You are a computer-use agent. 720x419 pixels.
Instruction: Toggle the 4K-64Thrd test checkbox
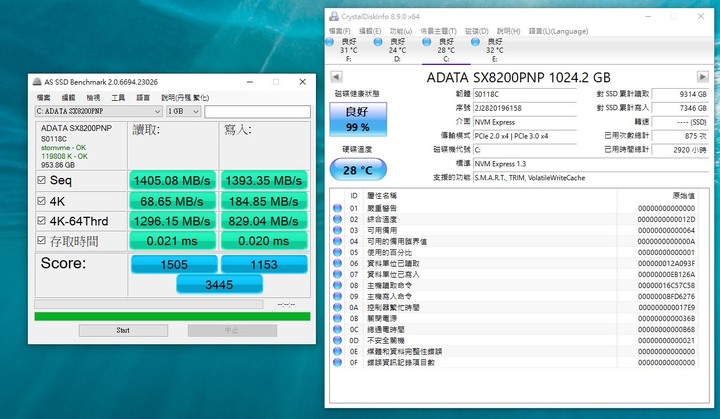(x=41, y=221)
